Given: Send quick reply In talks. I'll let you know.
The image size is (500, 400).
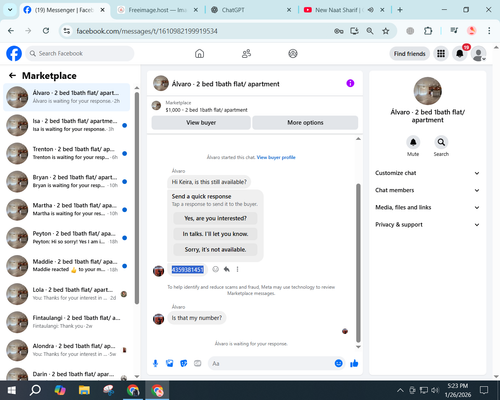Looking at the screenshot, I should [215, 234].
